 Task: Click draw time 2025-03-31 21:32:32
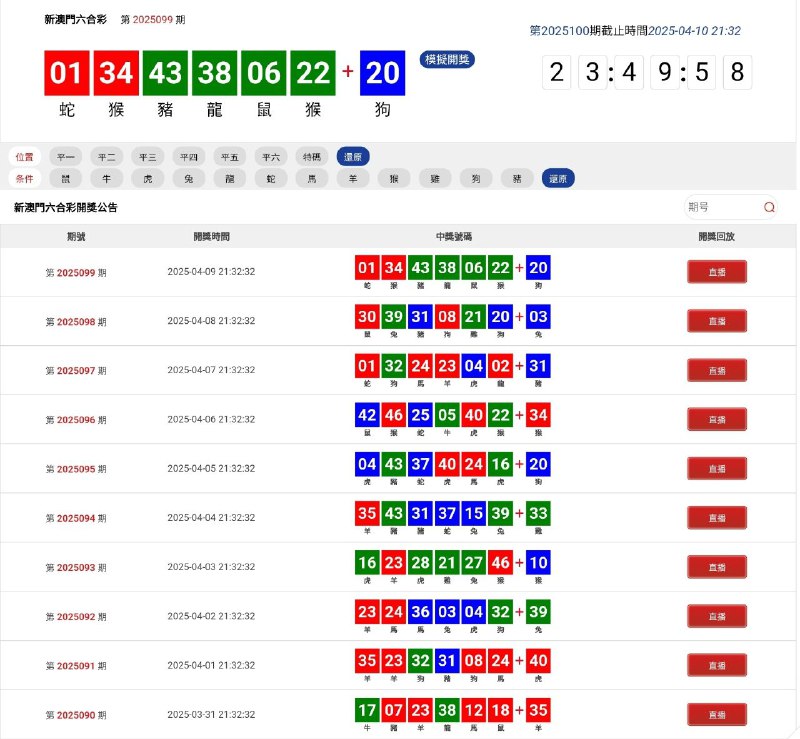[x=211, y=714]
